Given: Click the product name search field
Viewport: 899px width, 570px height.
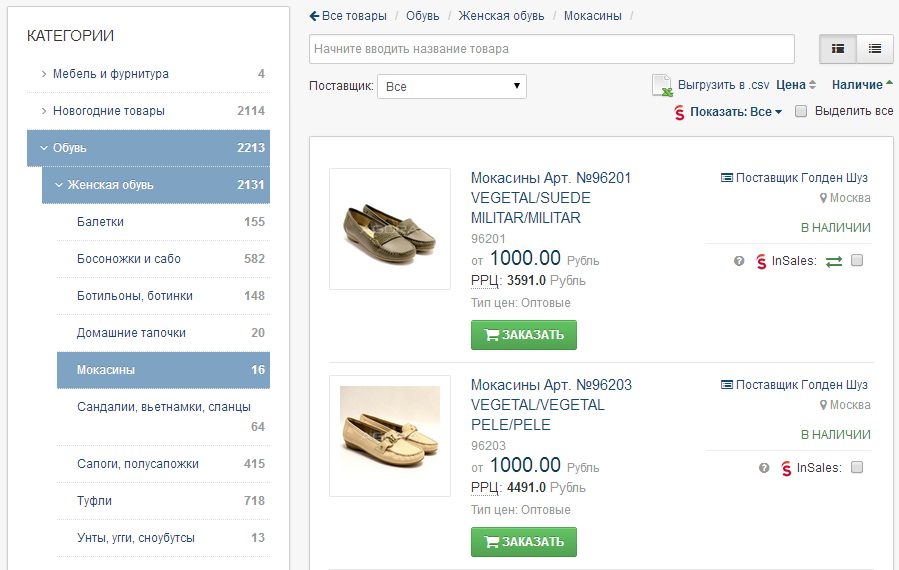Looking at the screenshot, I should [552, 49].
